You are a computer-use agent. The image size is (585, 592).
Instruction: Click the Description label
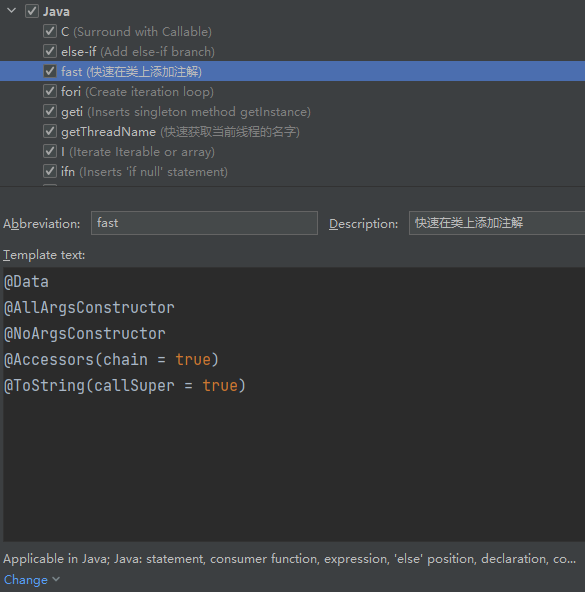(x=363, y=224)
